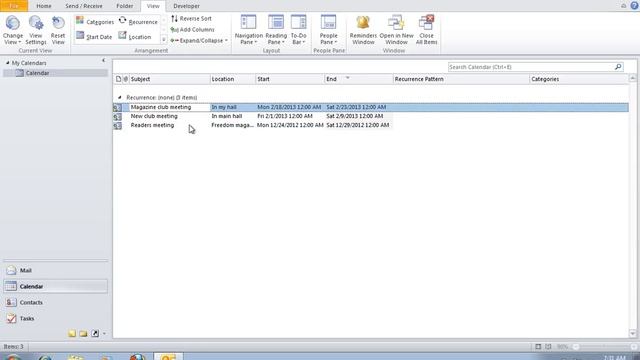This screenshot has height=360, width=640.
Task: Arrange items by Recurrence
Action: (138, 22)
